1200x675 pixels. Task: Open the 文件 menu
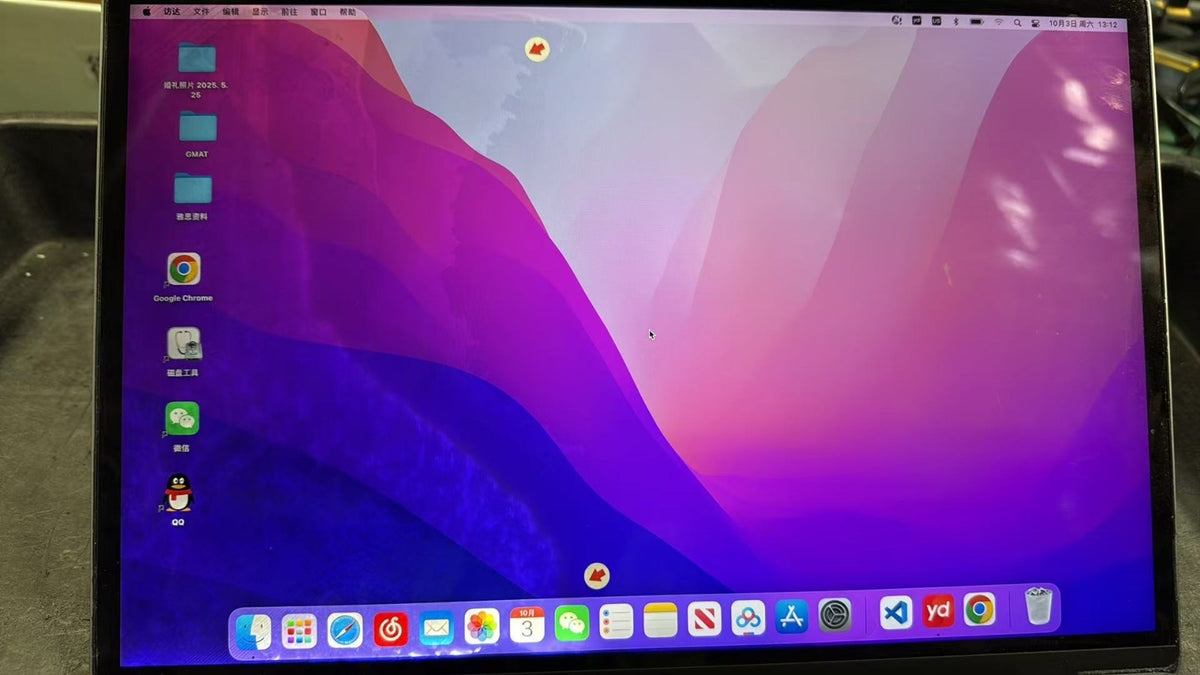(201, 12)
